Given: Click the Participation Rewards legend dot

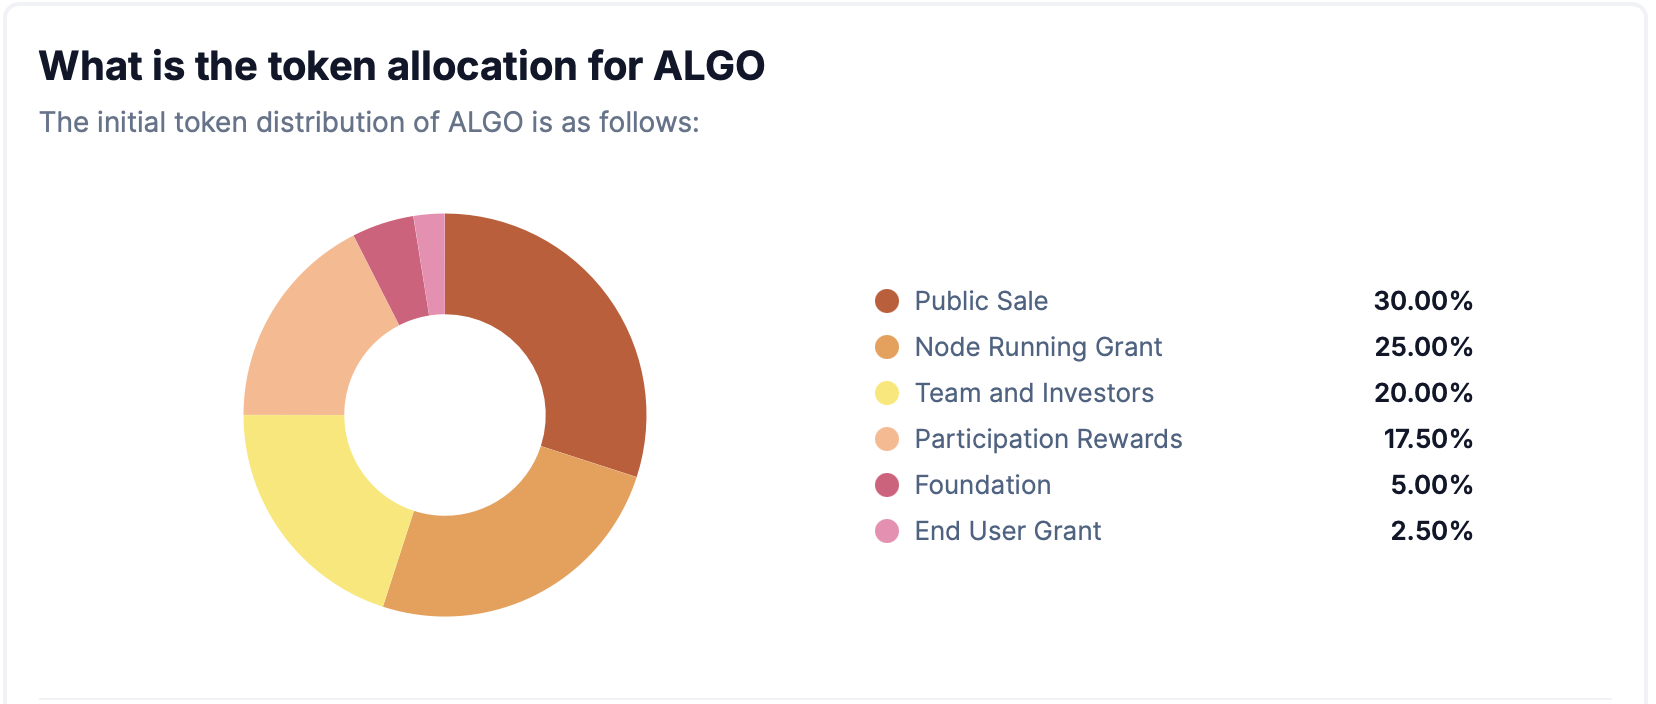Looking at the screenshot, I should pyautogui.click(x=887, y=439).
